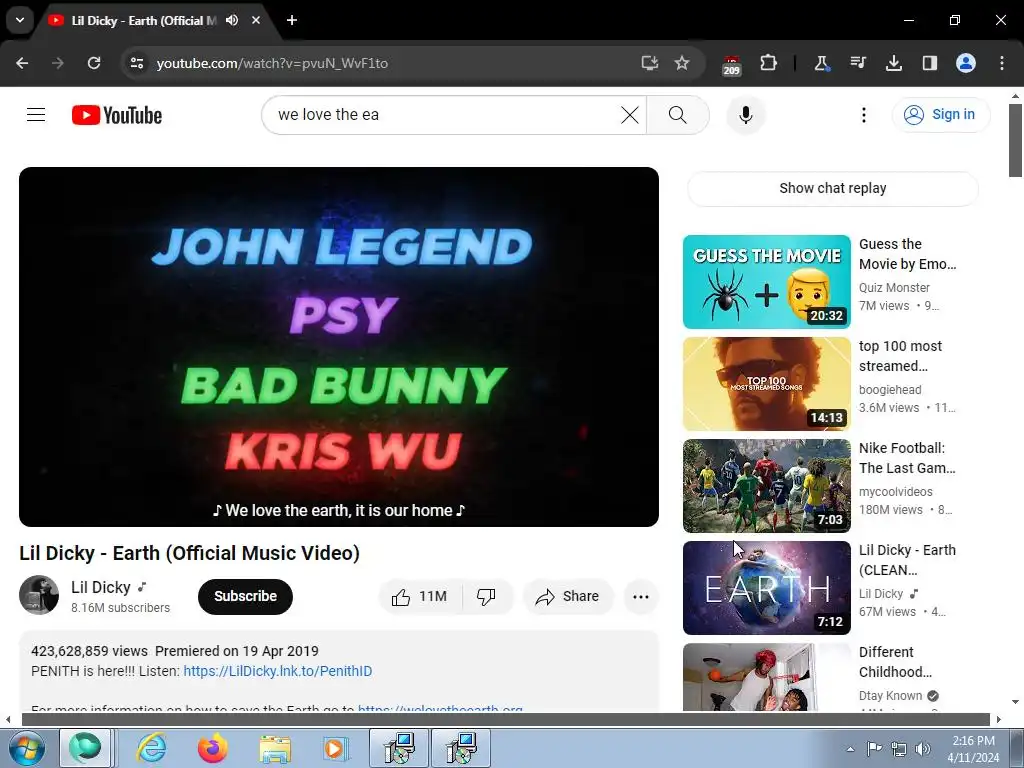
Task: Open Chrome profile avatar
Action: [x=966, y=63]
